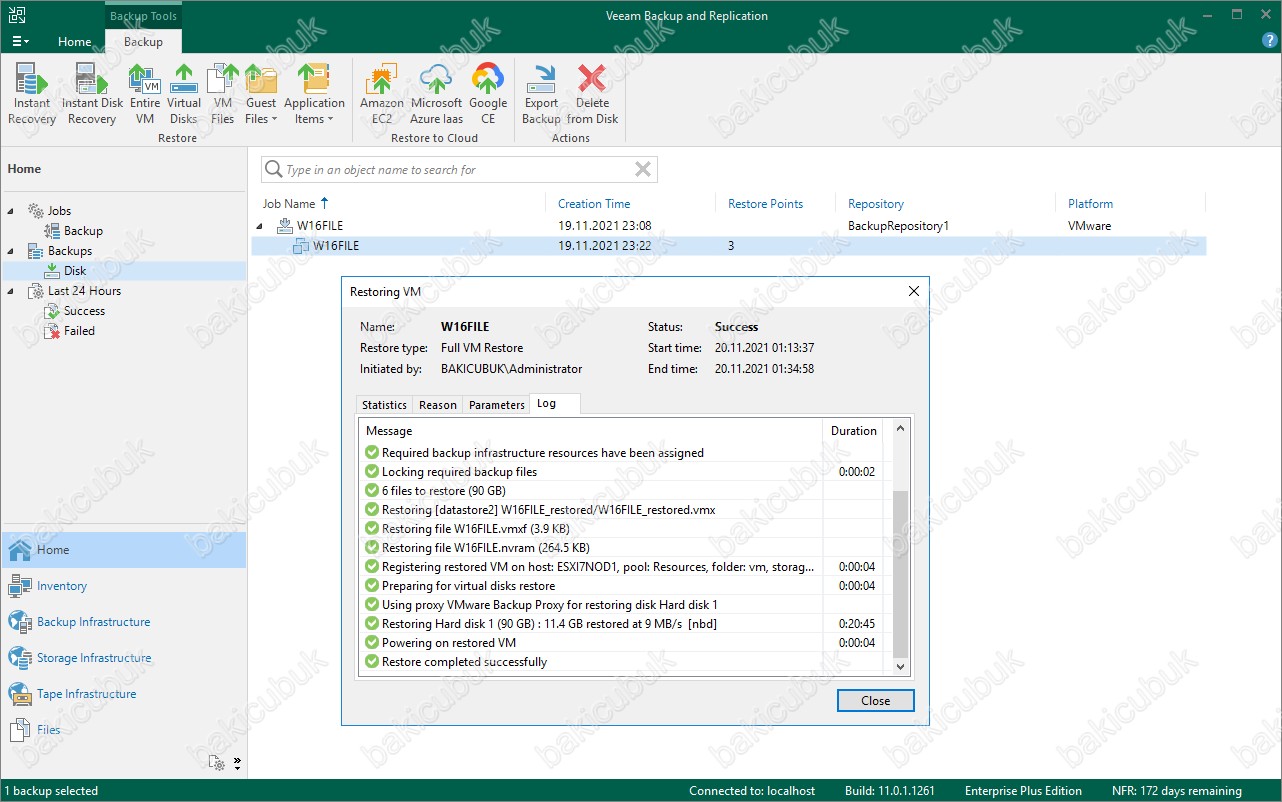
Task: Sort by the Creation Time column
Action: click(594, 204)
